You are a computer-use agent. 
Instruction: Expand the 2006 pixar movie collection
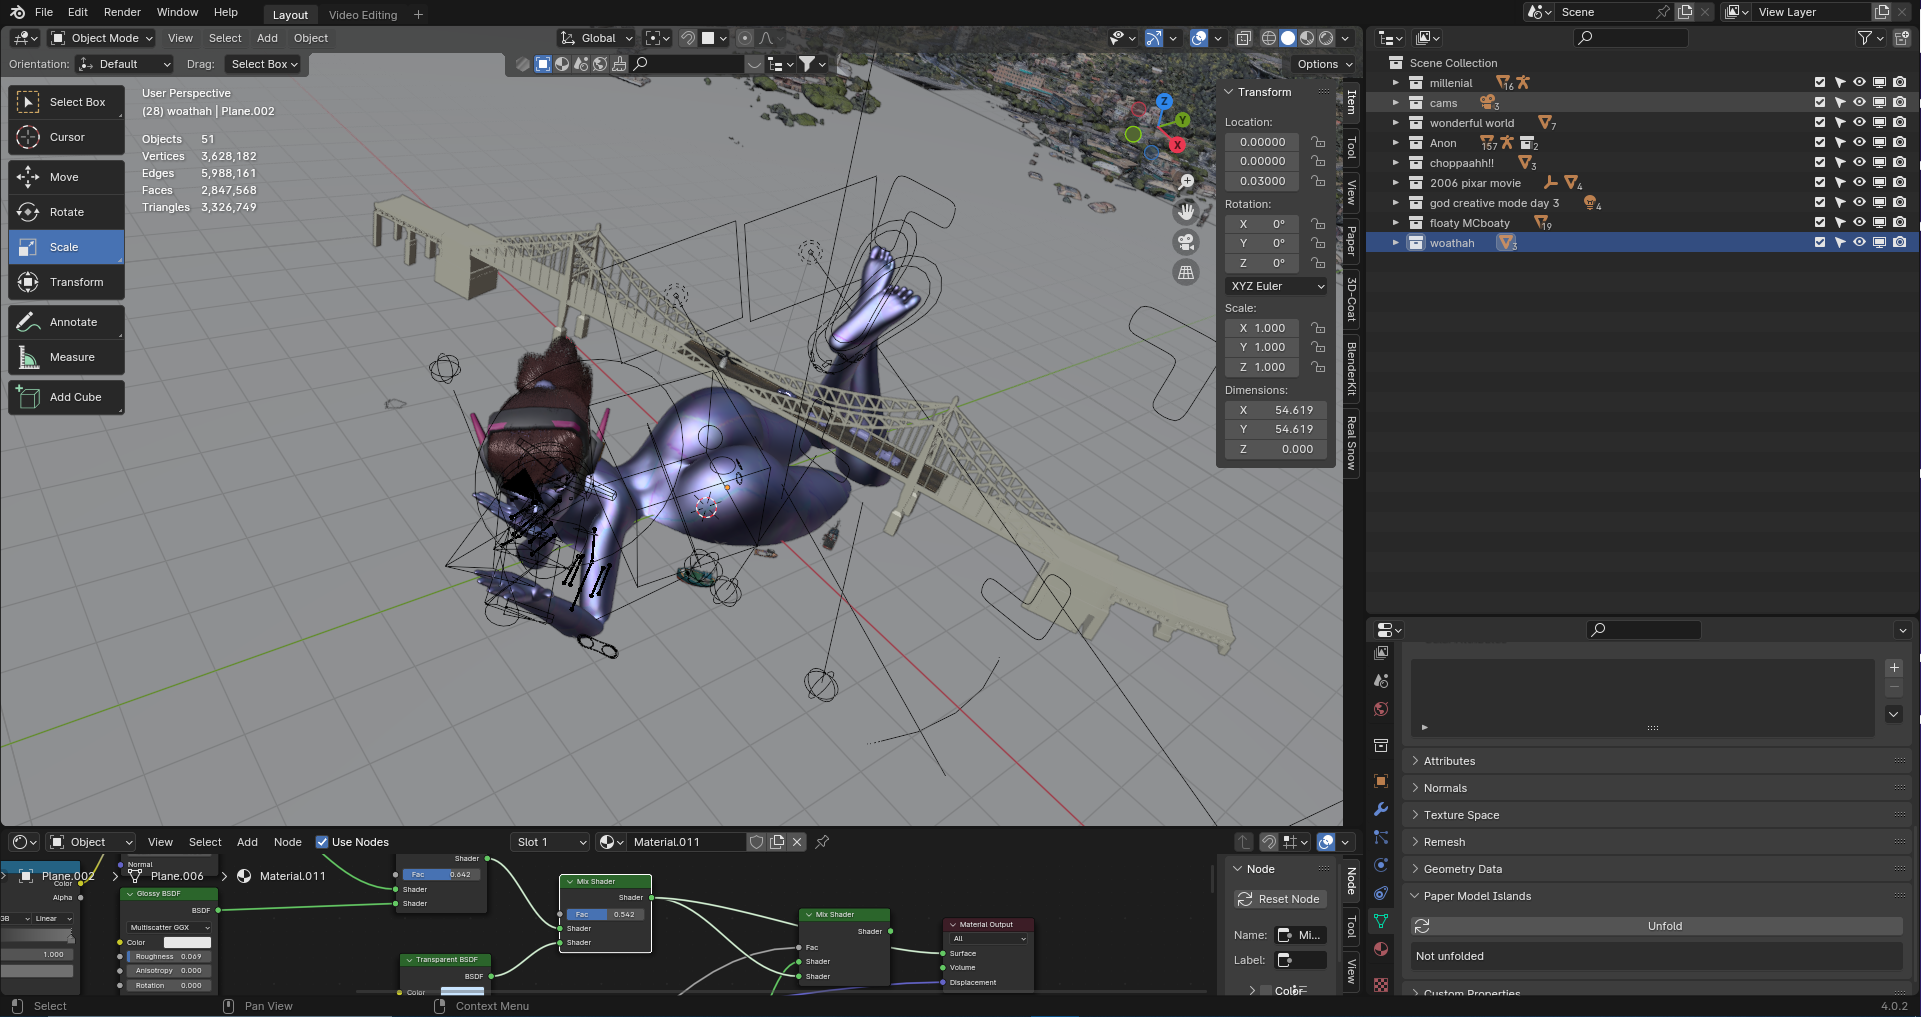1396,183
